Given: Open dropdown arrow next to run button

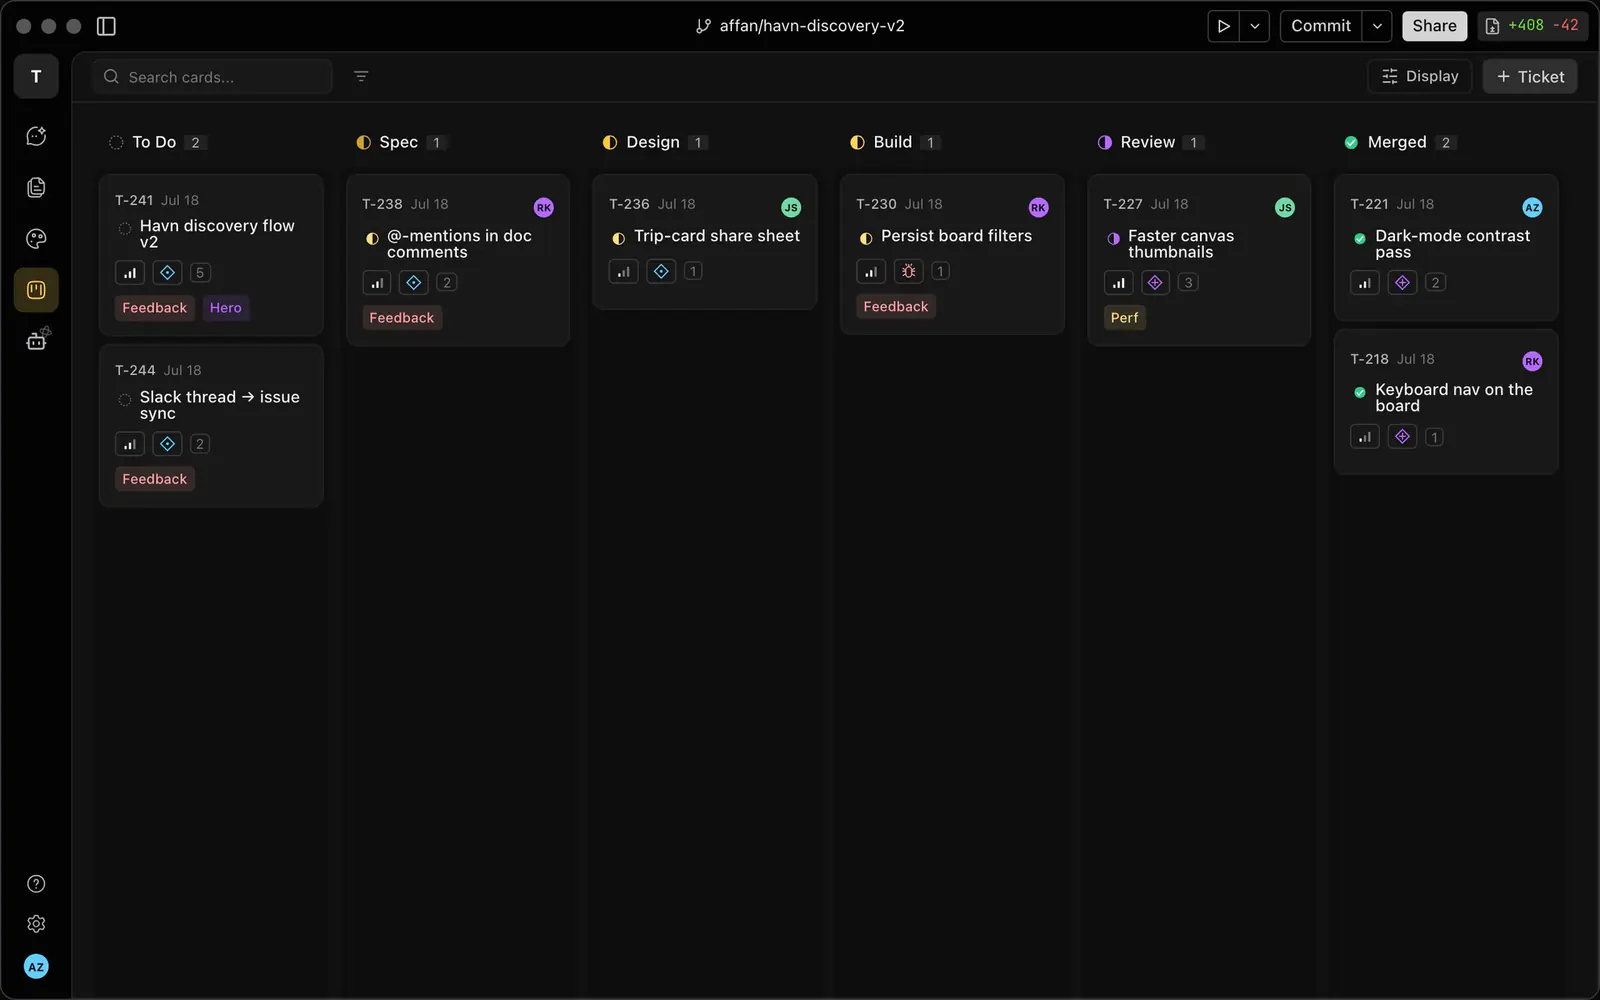Looking at the screenshot, I should (x=1254, y=26).
